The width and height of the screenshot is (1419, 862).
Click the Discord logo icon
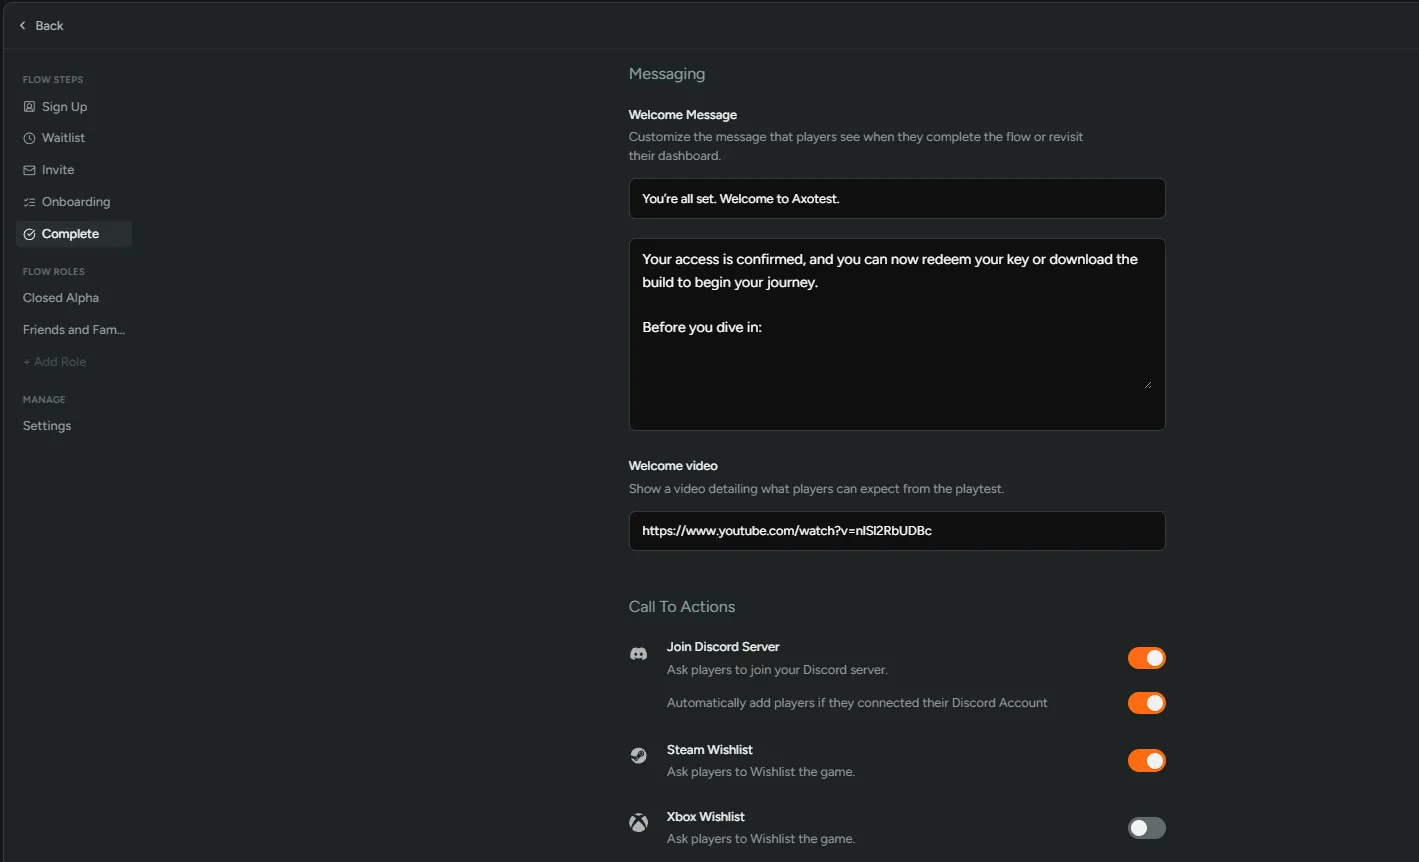point(638,654)
